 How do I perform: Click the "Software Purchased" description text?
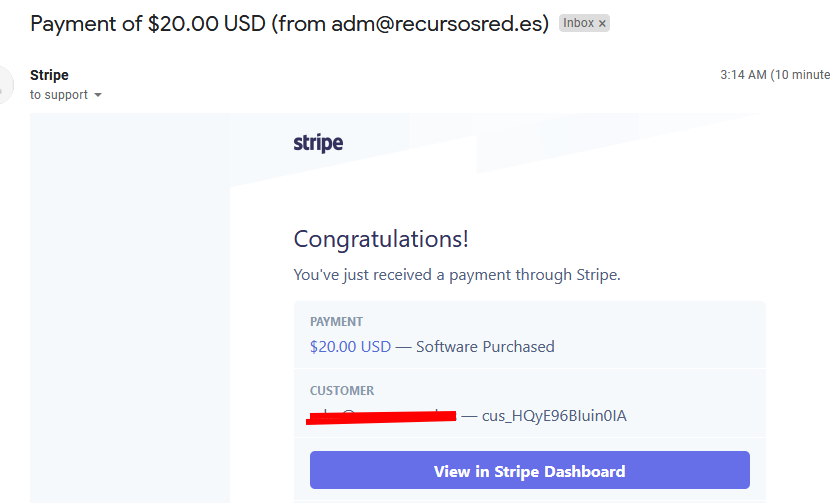click(485, 347)
